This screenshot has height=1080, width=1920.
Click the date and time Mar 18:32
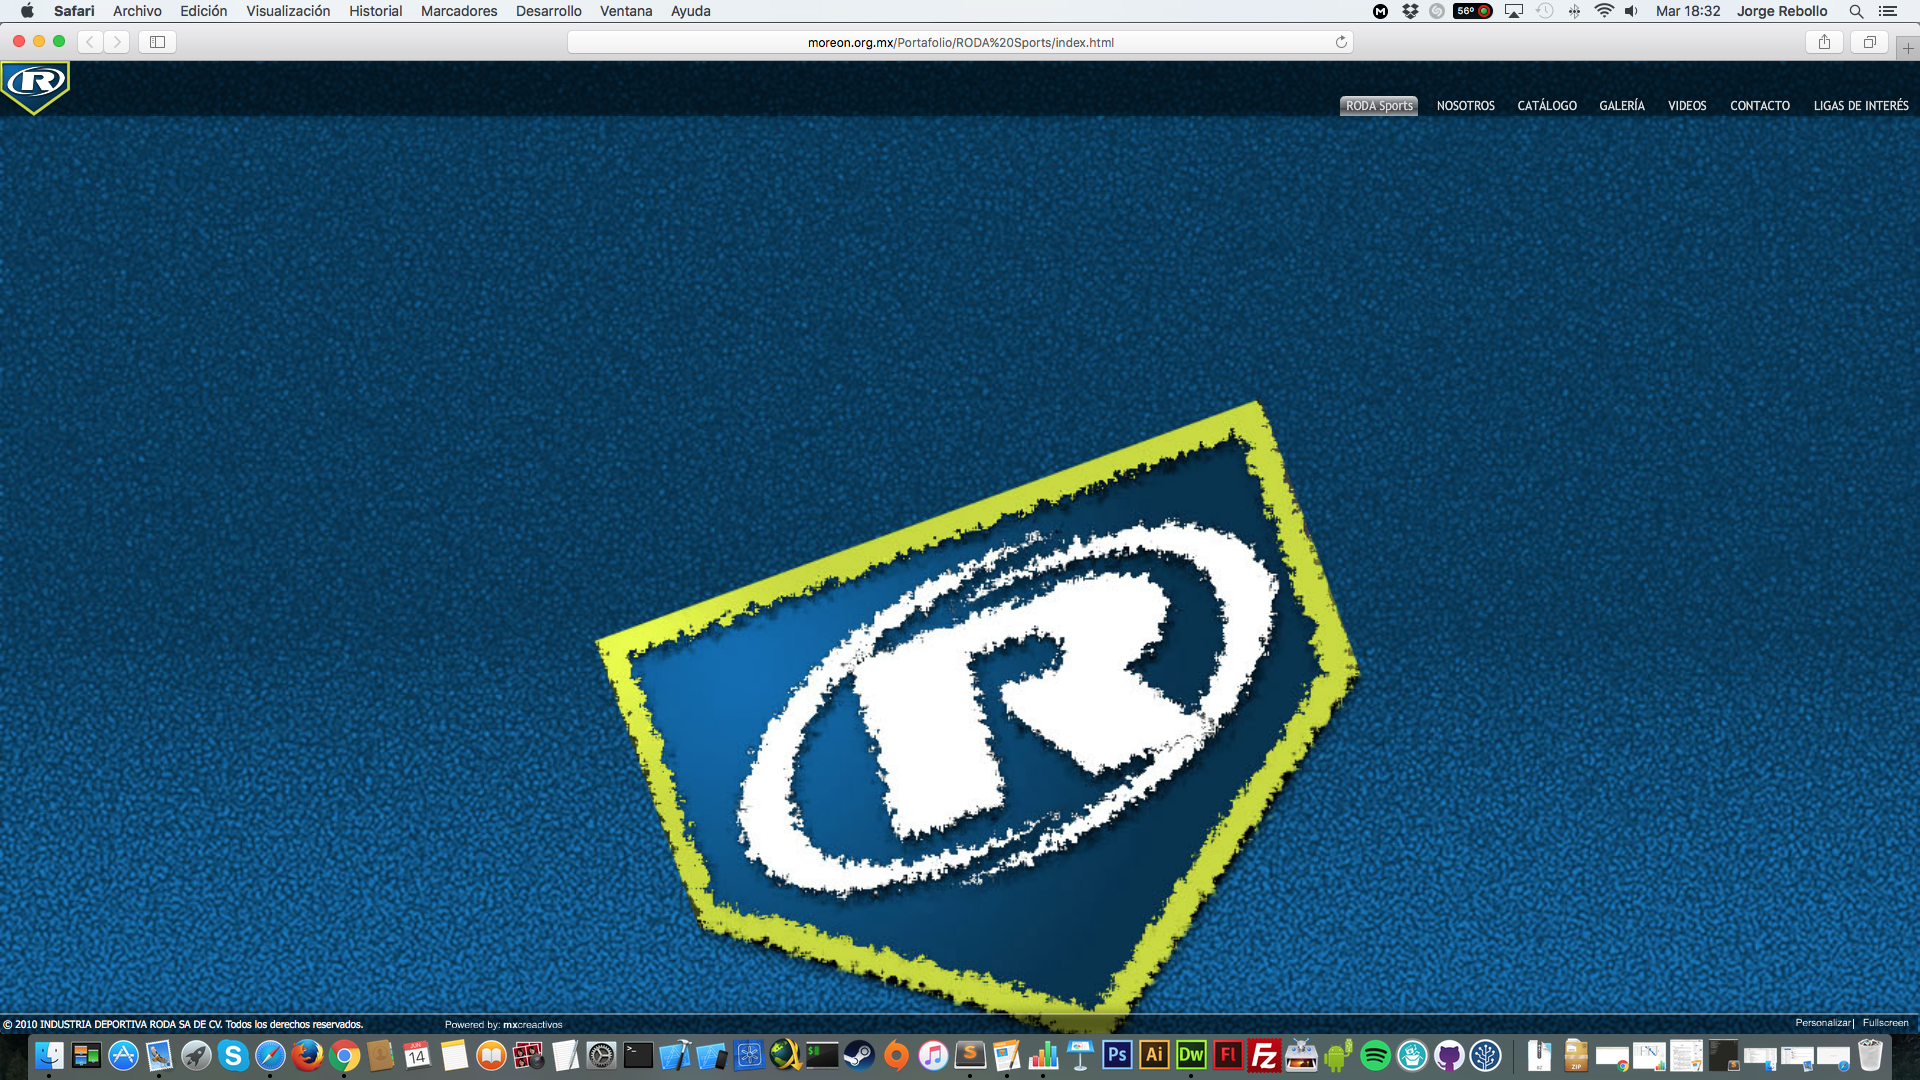pos(1688,11)
